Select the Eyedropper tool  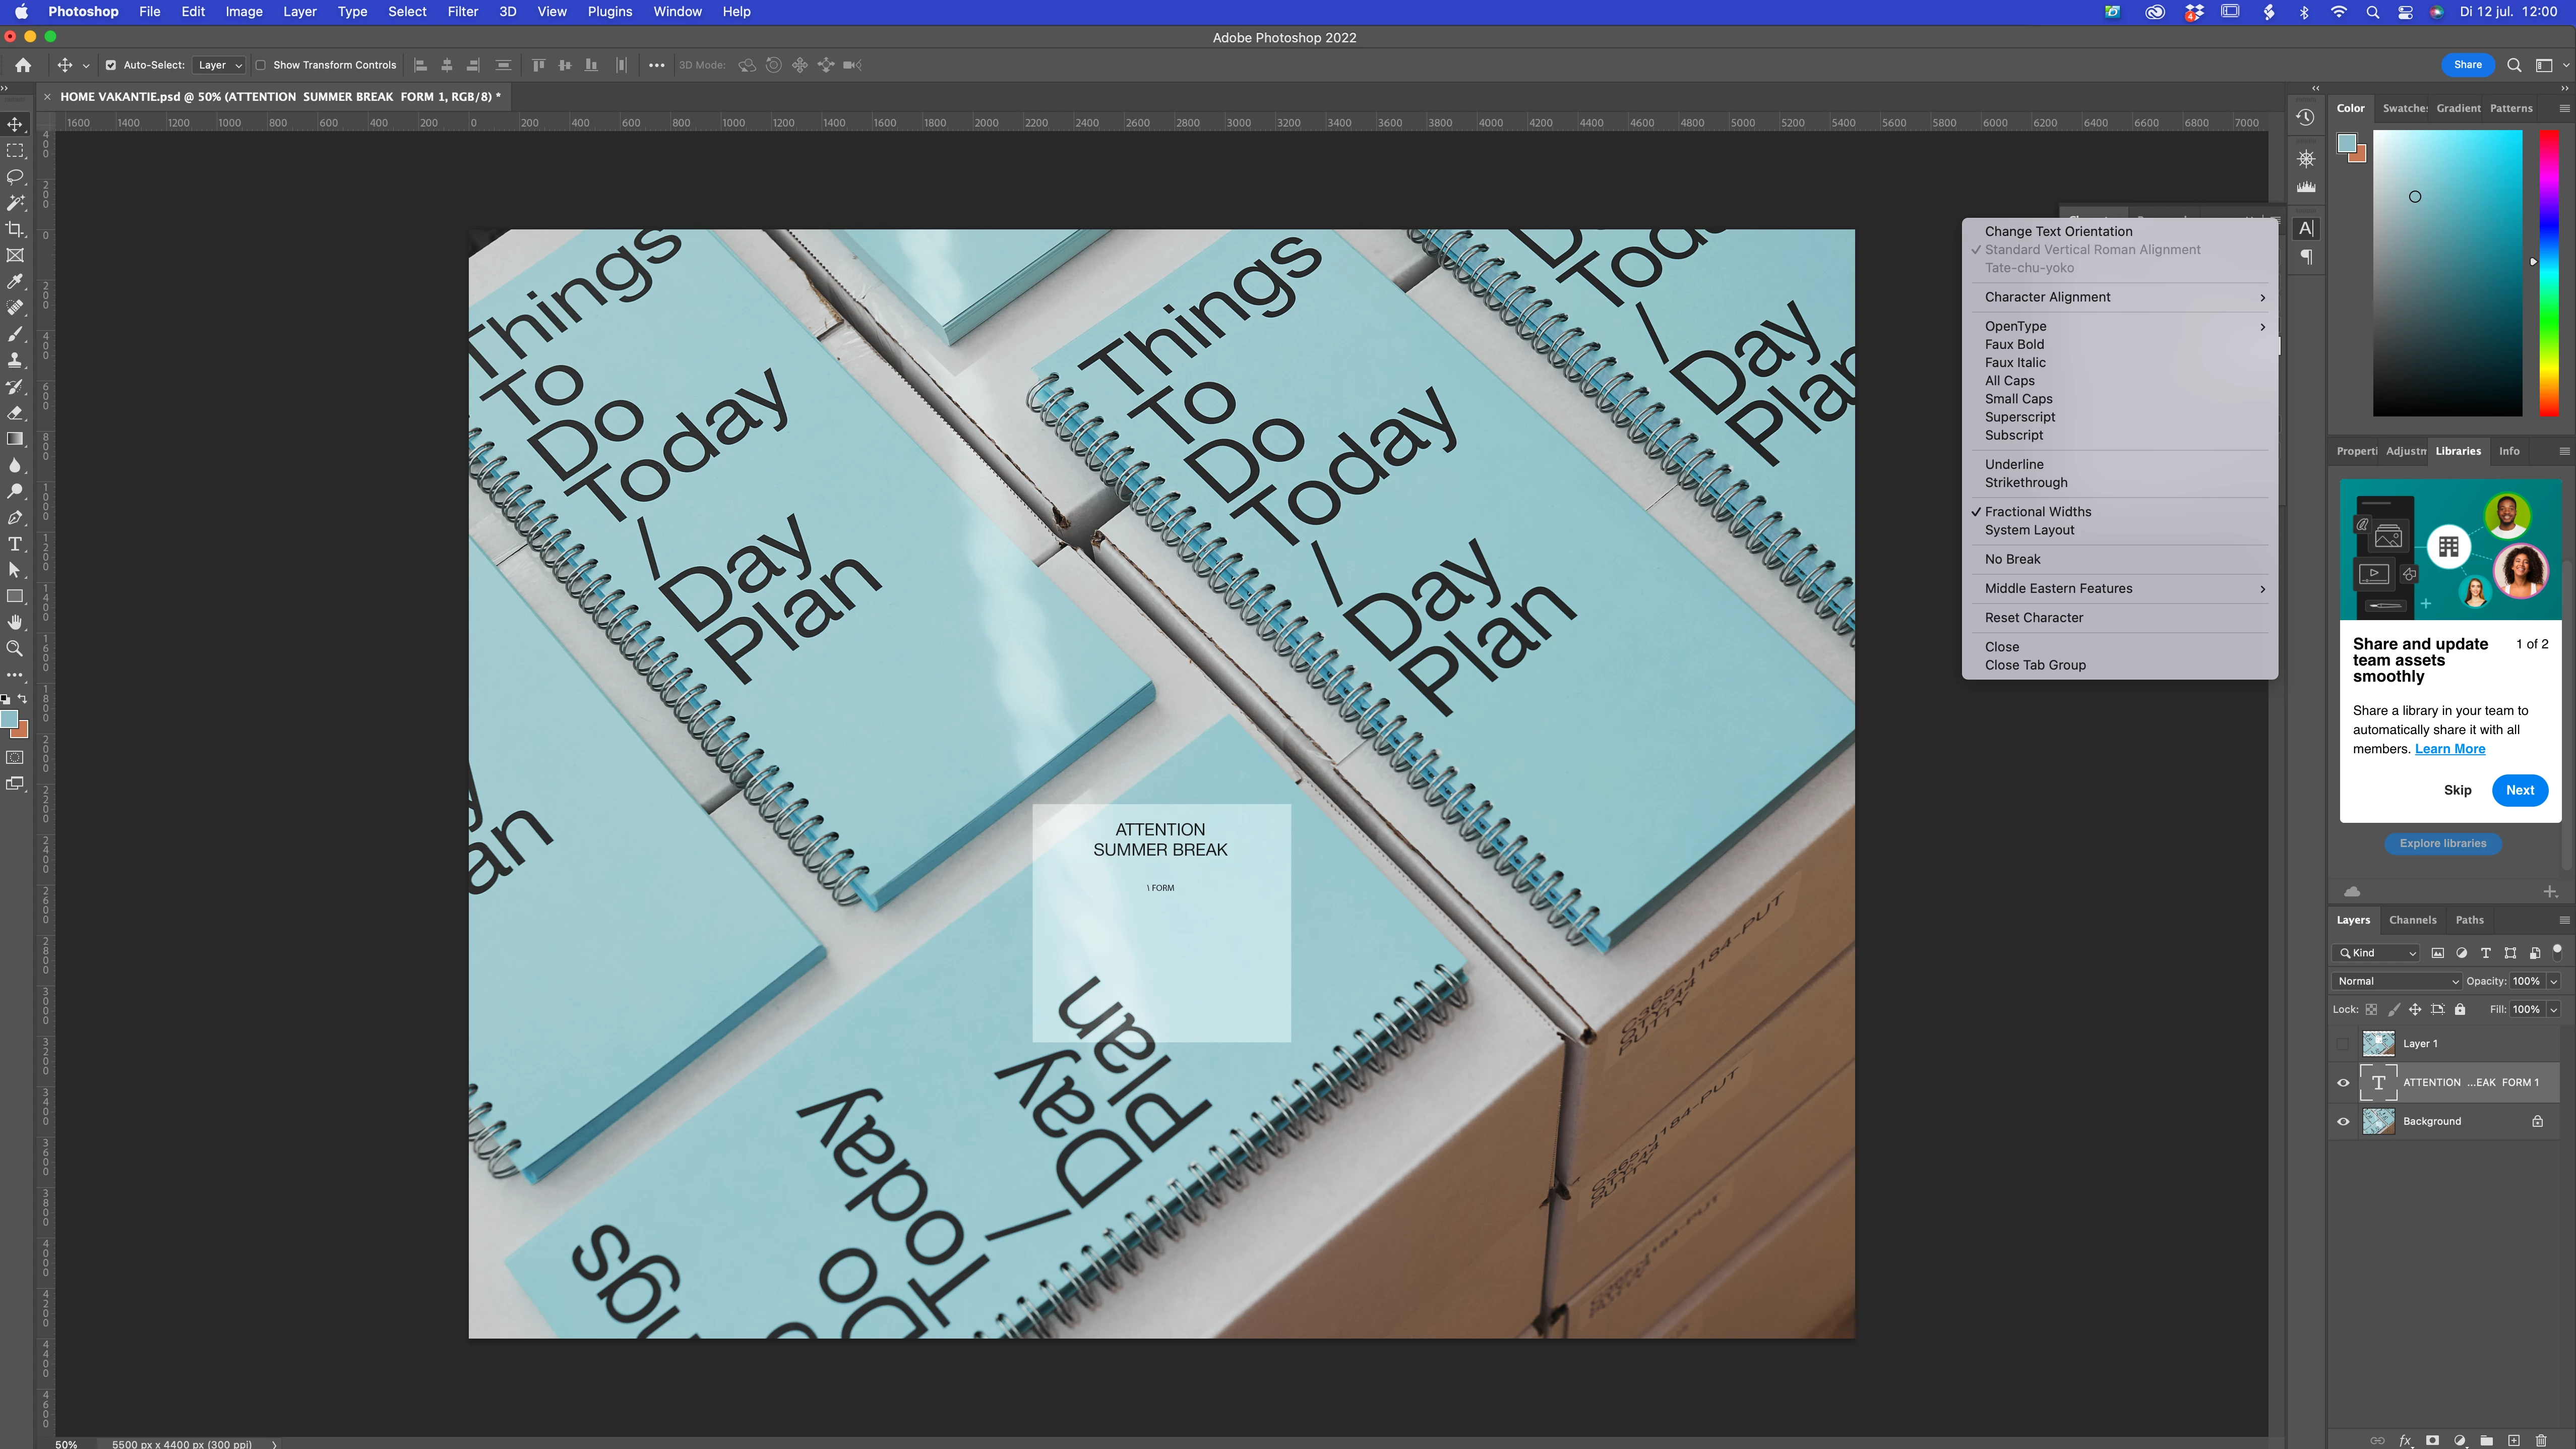[15, 282]
